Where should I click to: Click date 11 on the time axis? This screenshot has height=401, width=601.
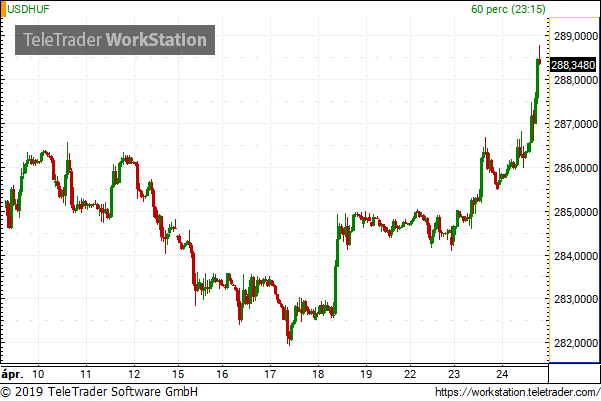pyautogui.click(x=86, y=374)
